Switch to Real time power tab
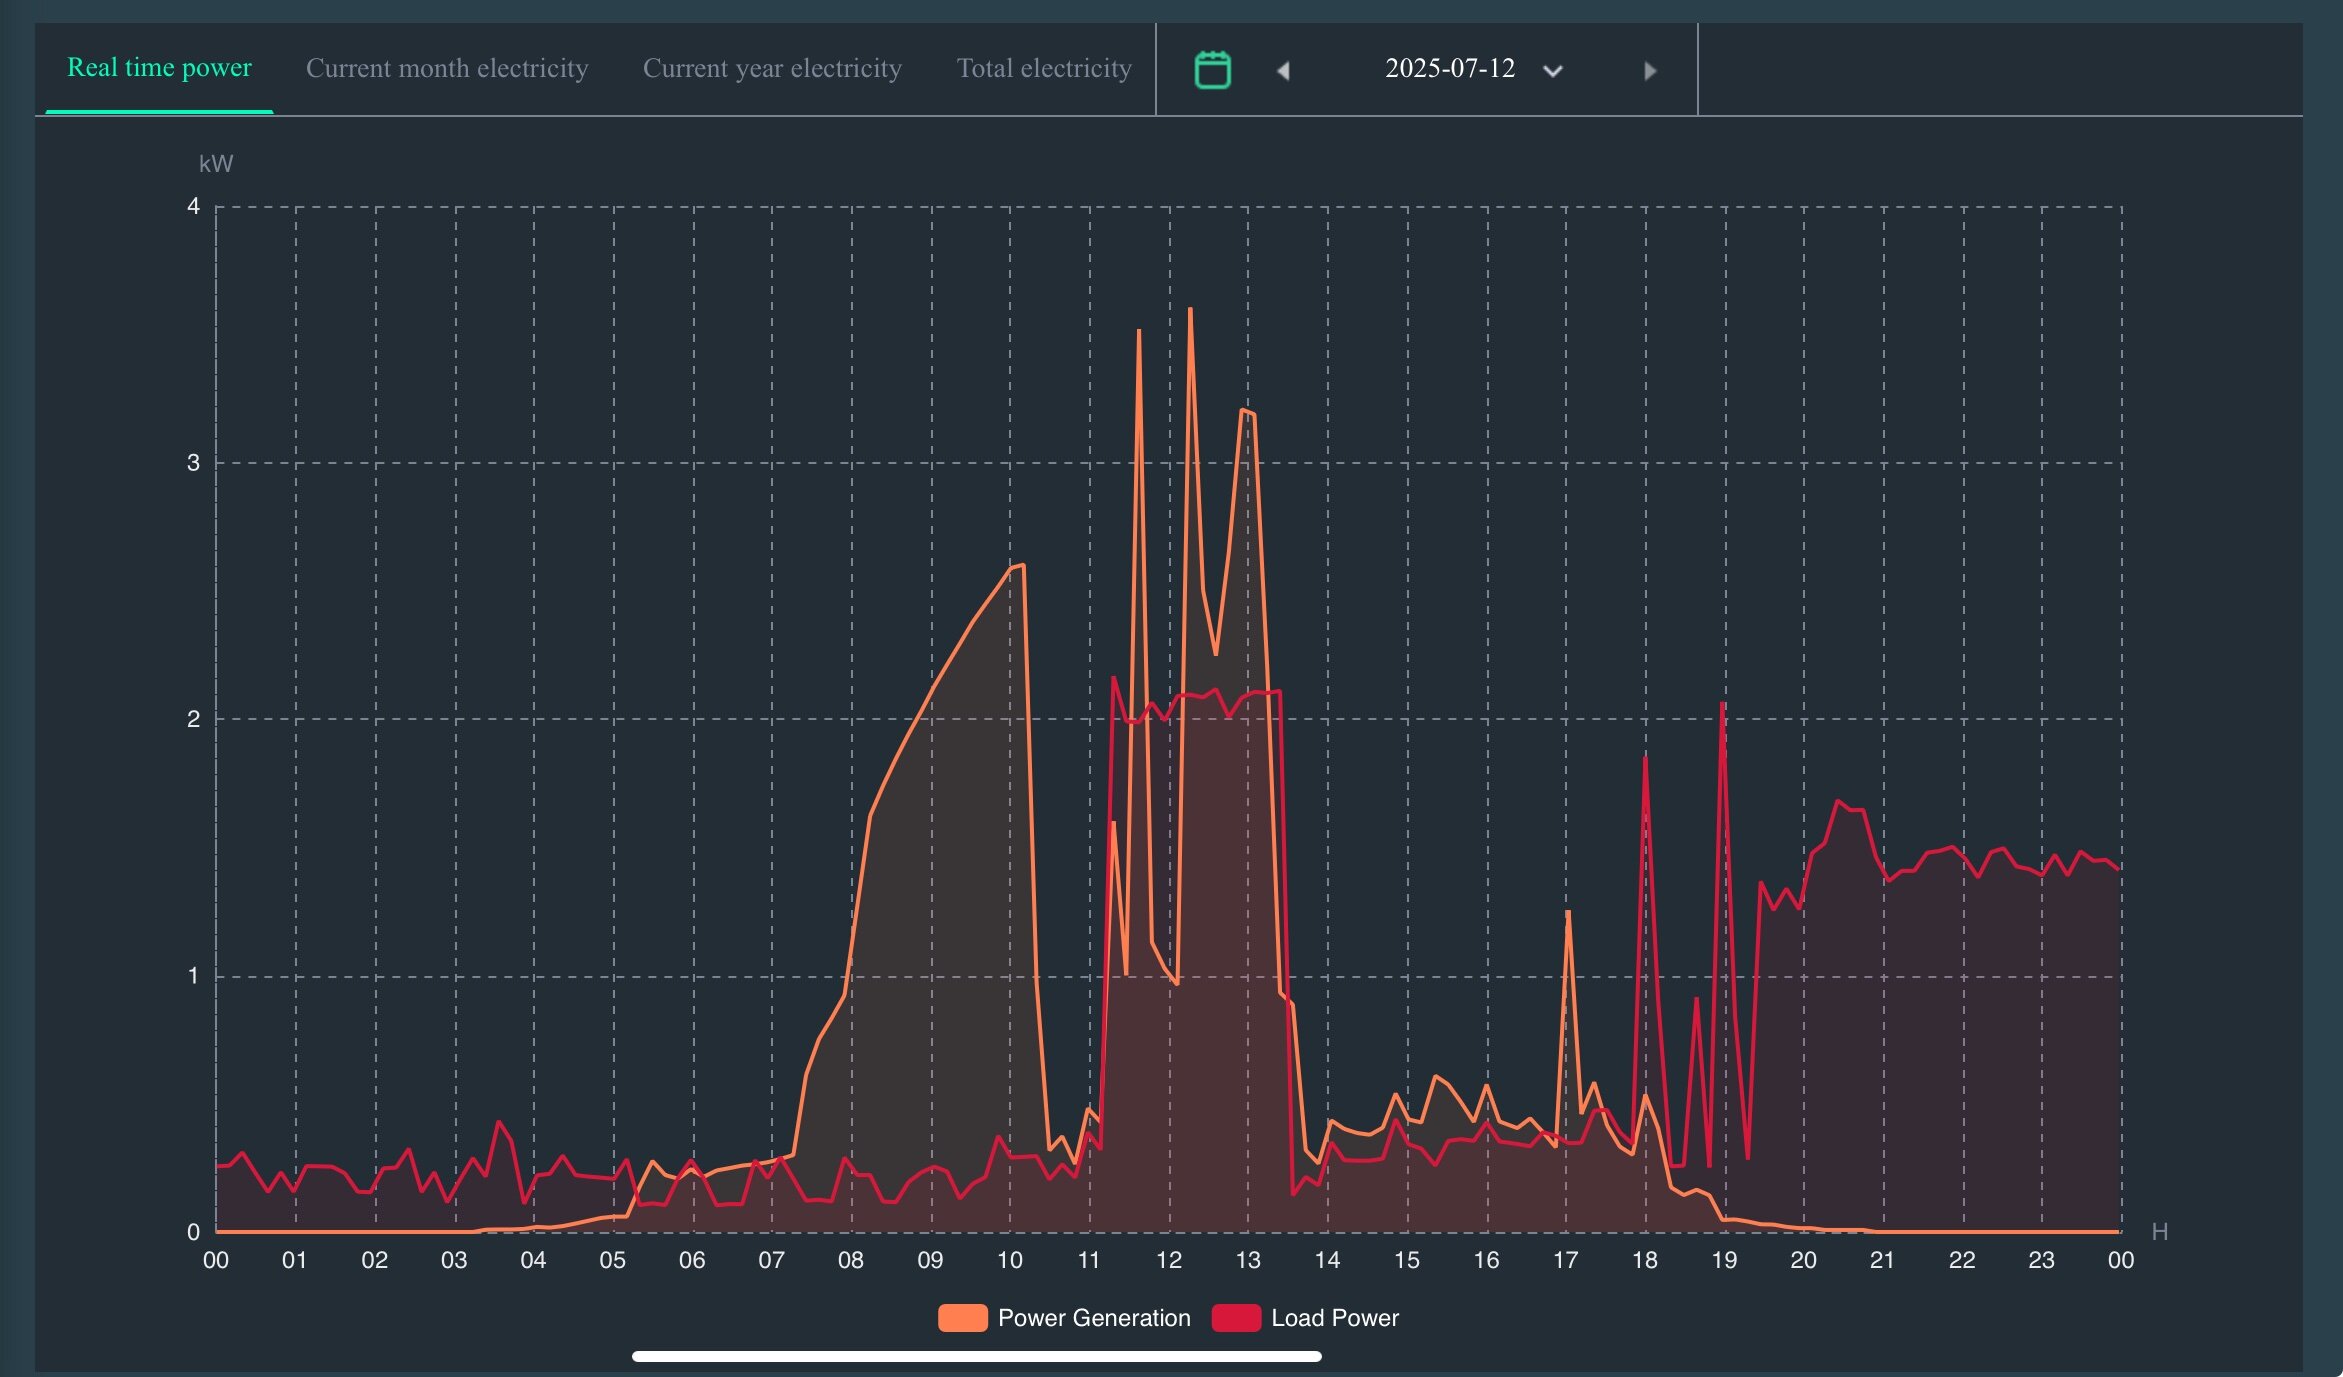The height and width of the screenshot is (1377, 2343). click(159, 68)
